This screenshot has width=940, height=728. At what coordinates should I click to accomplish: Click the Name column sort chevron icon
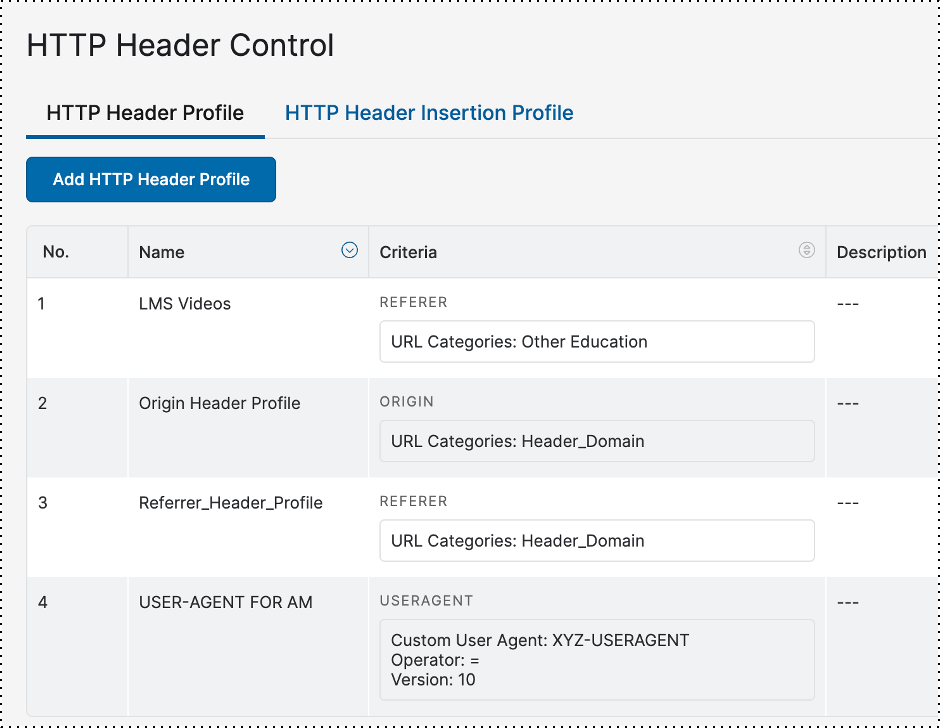[x=349, y=251]
